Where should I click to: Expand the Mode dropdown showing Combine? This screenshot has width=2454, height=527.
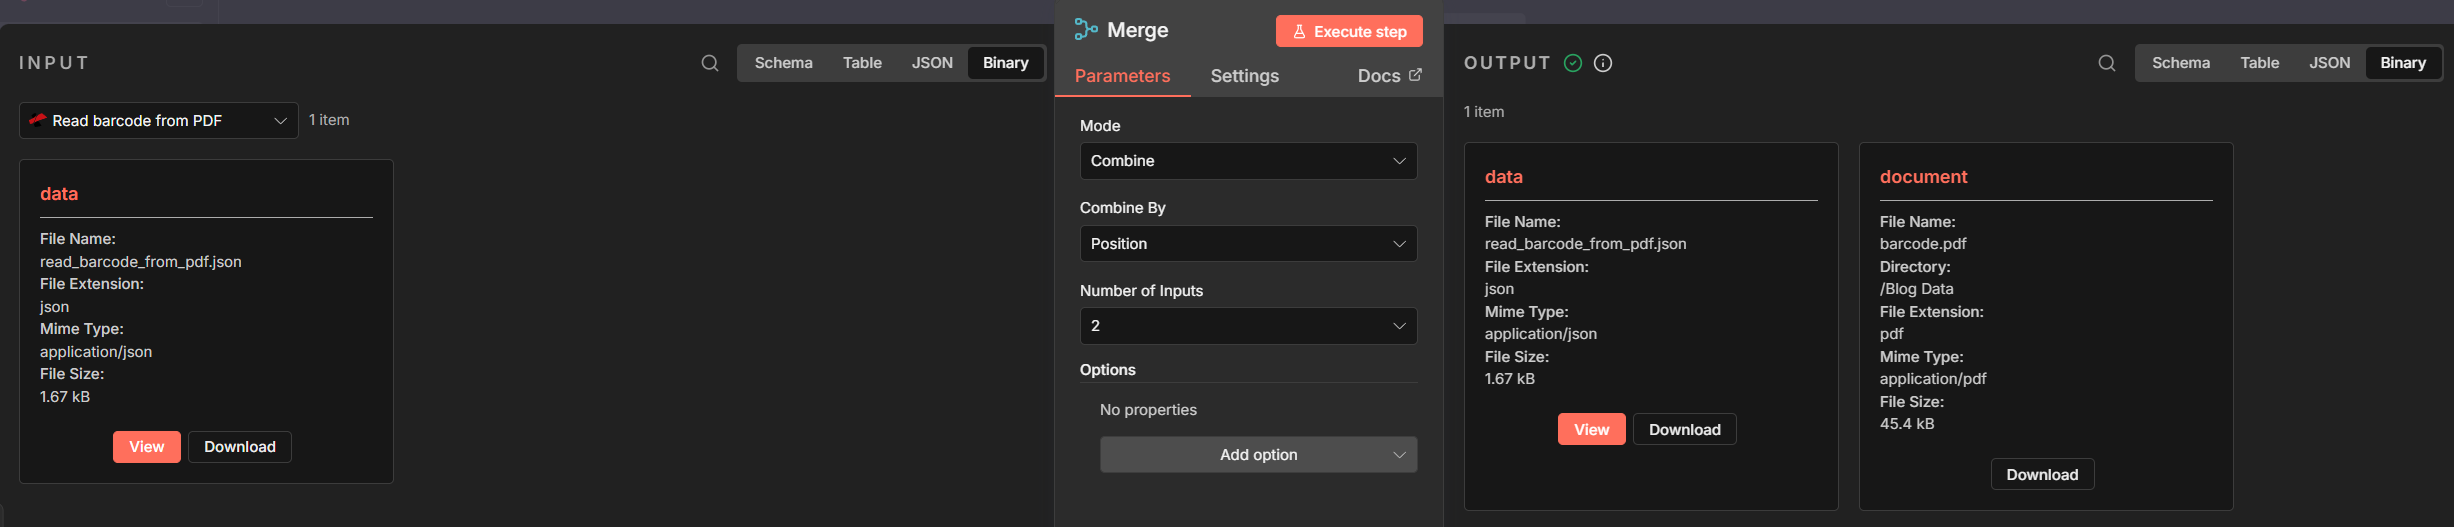coord(1248,161)
